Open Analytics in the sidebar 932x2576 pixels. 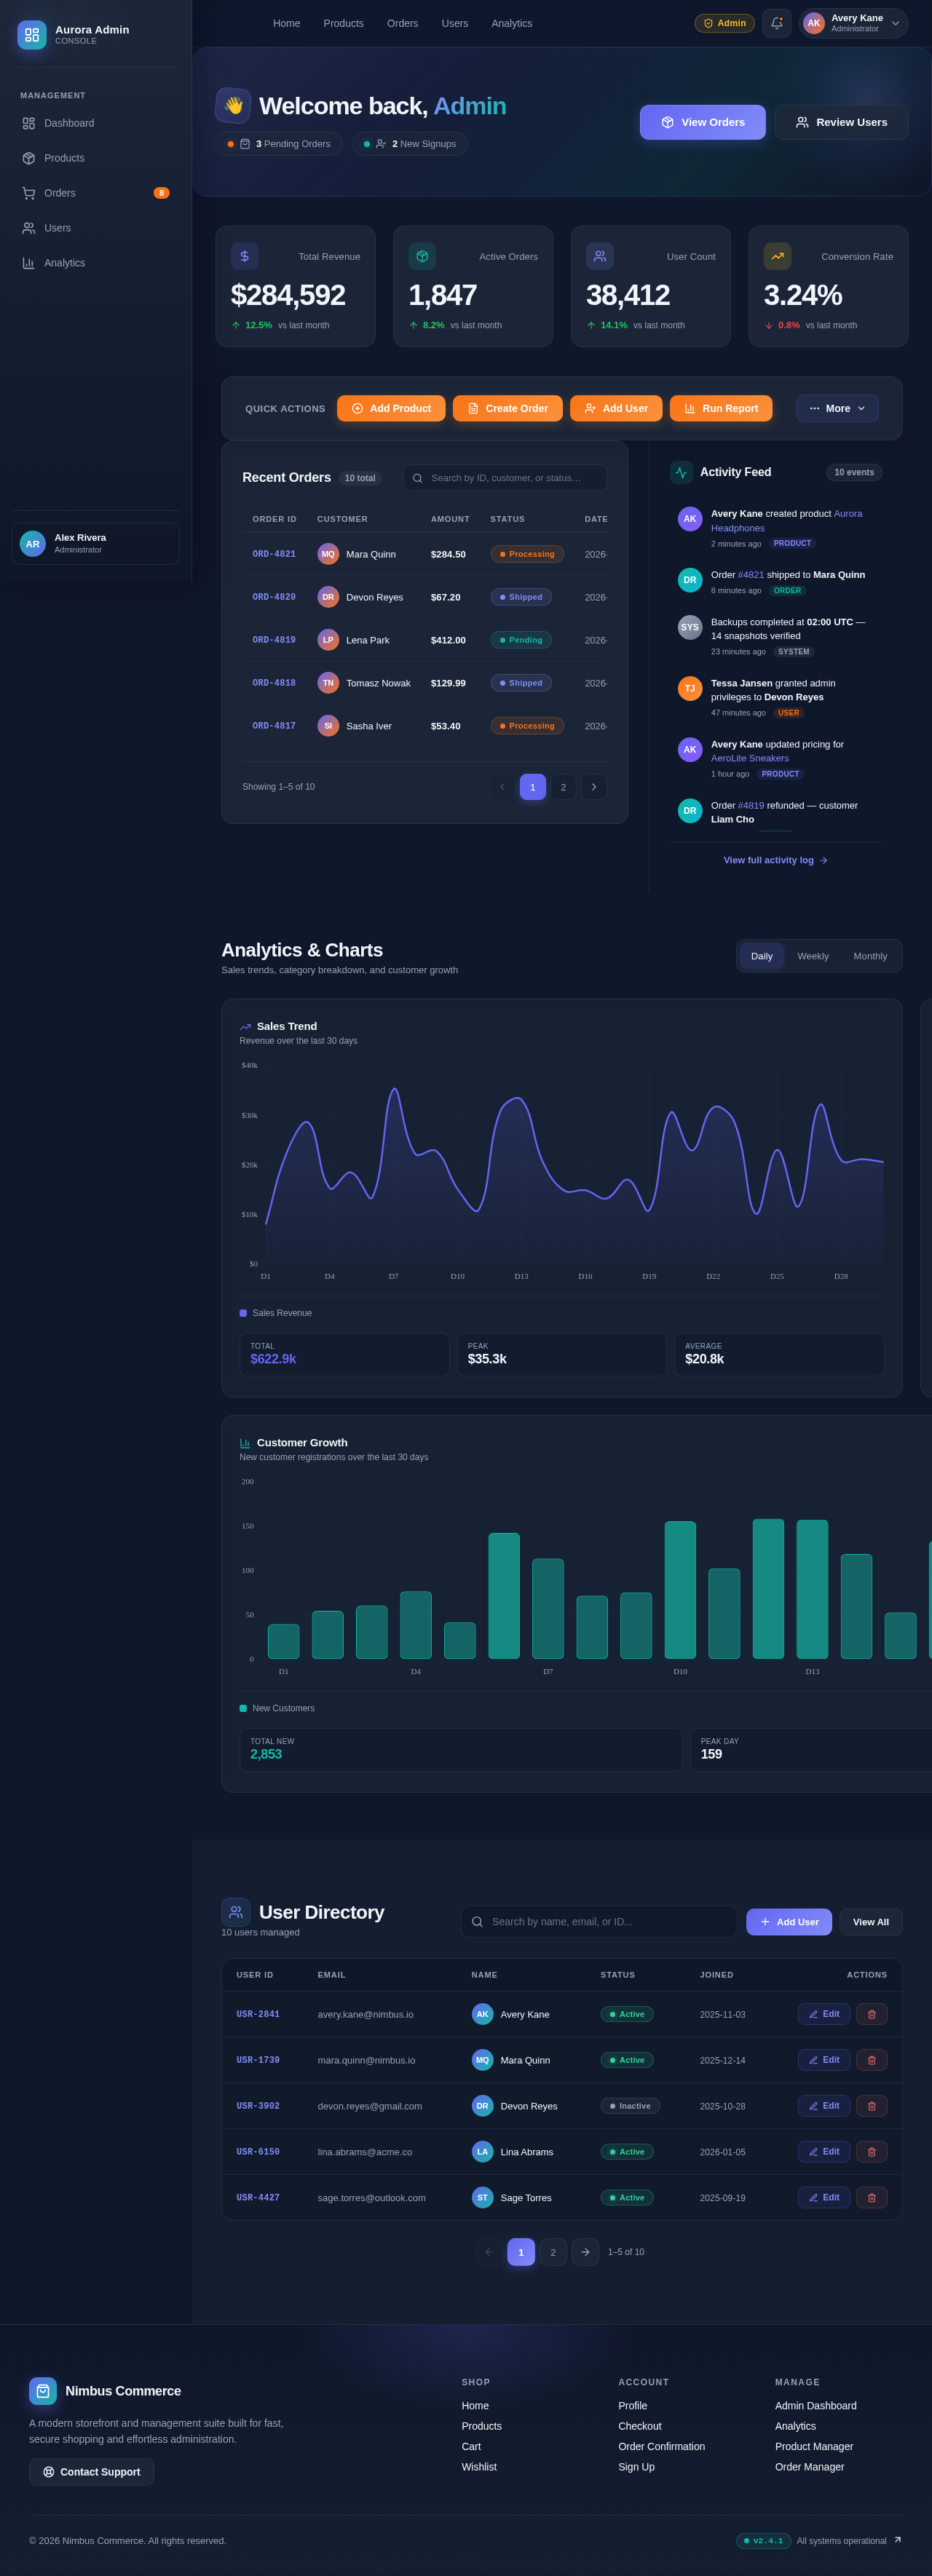pos(96,263)
